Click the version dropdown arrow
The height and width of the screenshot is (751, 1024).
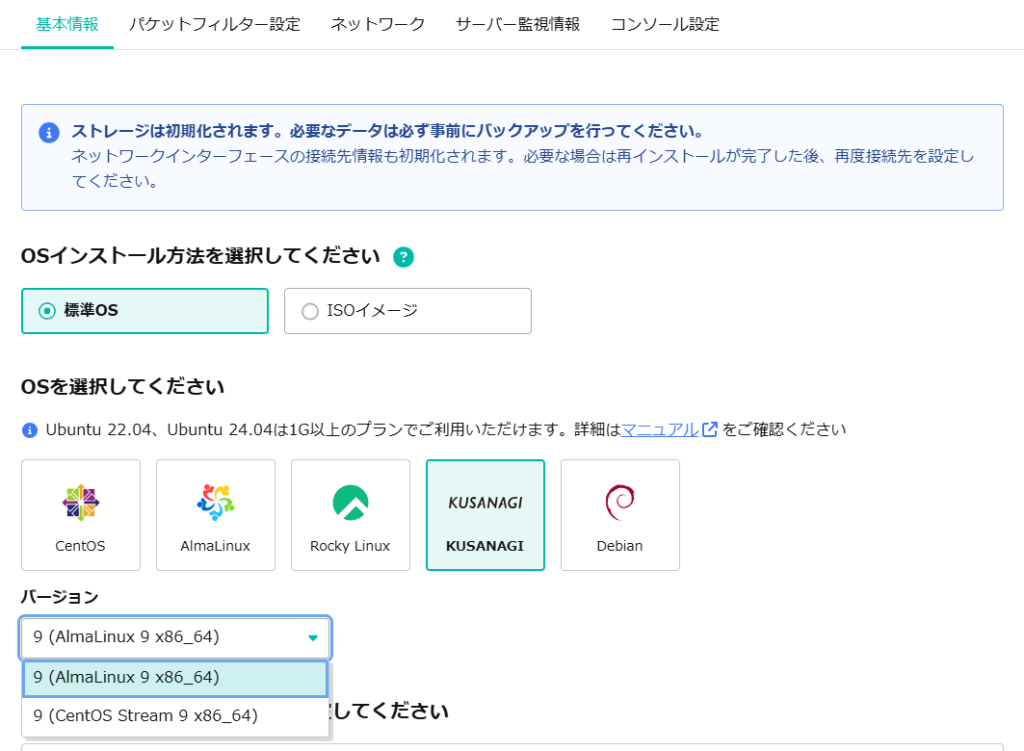pos(313,637)
